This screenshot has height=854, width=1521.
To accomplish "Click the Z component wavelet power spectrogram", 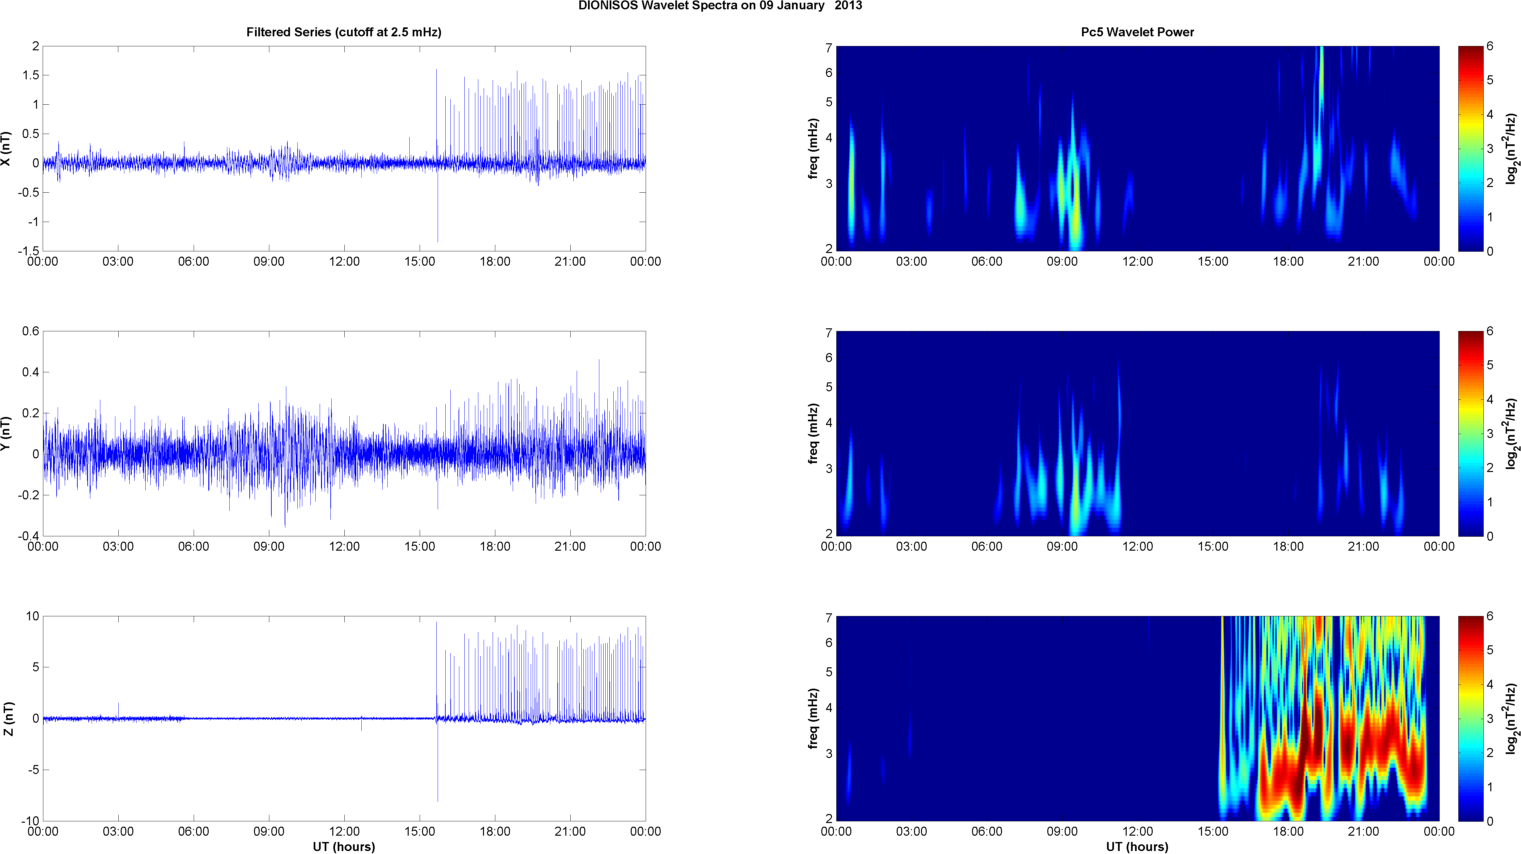I will (1137, 718).
